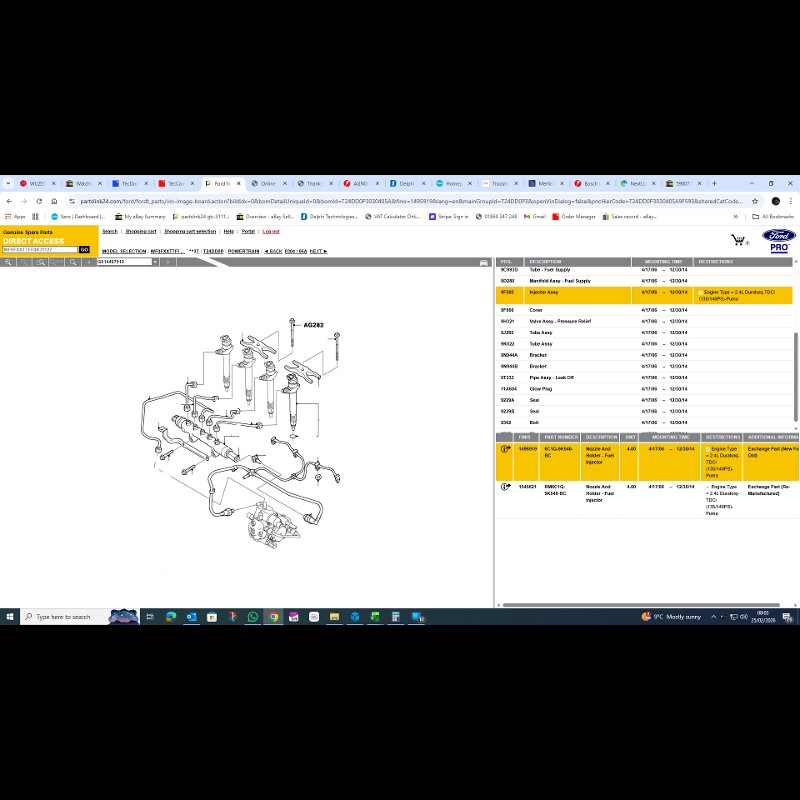Click the previous illustration arrow in diagram toolbar

click(88, 262)
